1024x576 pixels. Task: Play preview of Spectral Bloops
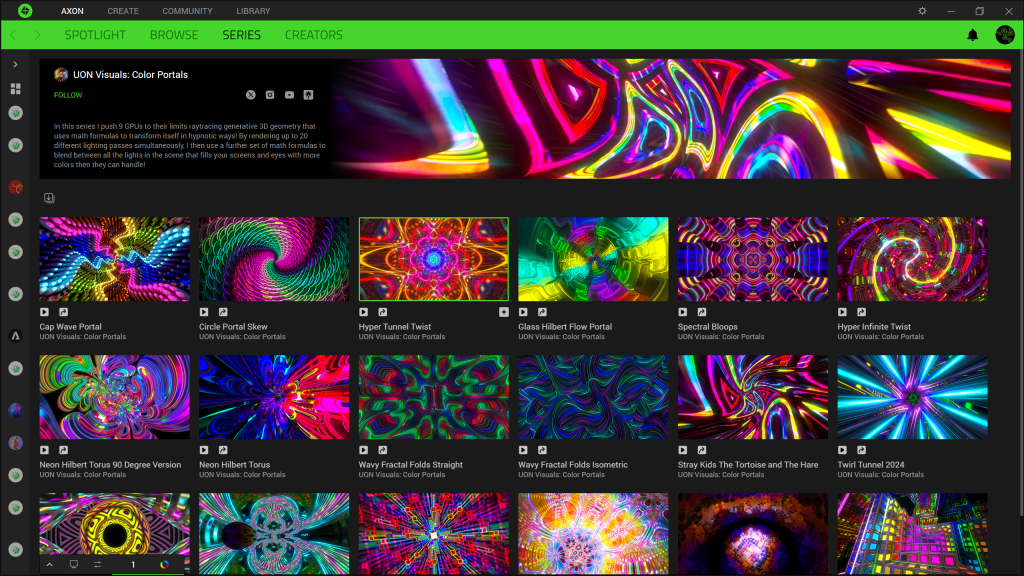click(682, 312)
